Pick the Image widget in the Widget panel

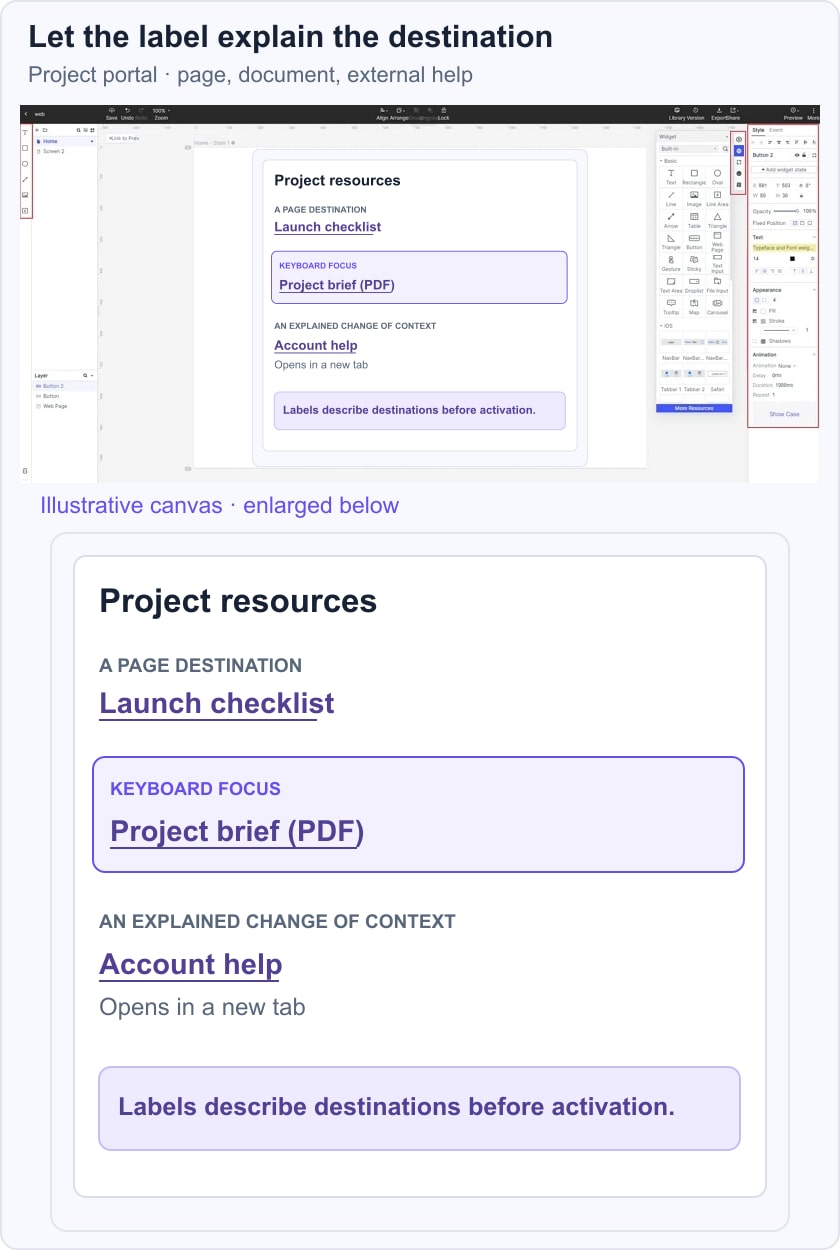point(694,197)
